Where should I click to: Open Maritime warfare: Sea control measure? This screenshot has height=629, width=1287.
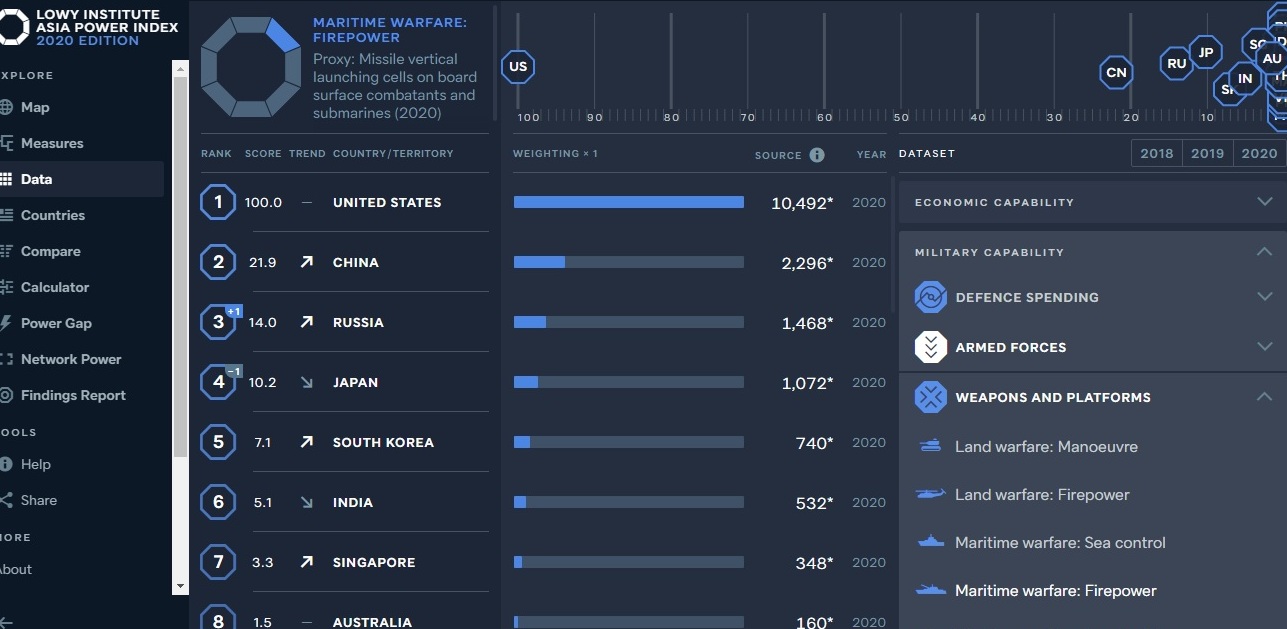tap(1060, 543)
